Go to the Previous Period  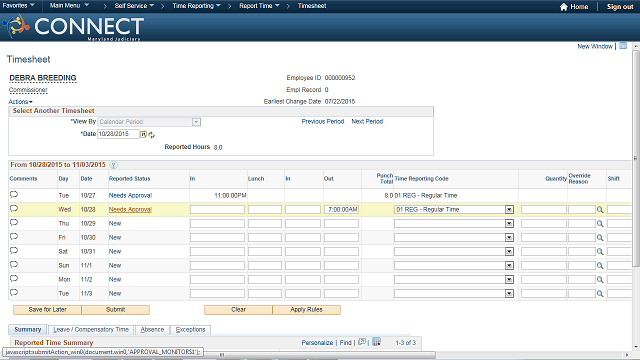click(x=322, y=122)
